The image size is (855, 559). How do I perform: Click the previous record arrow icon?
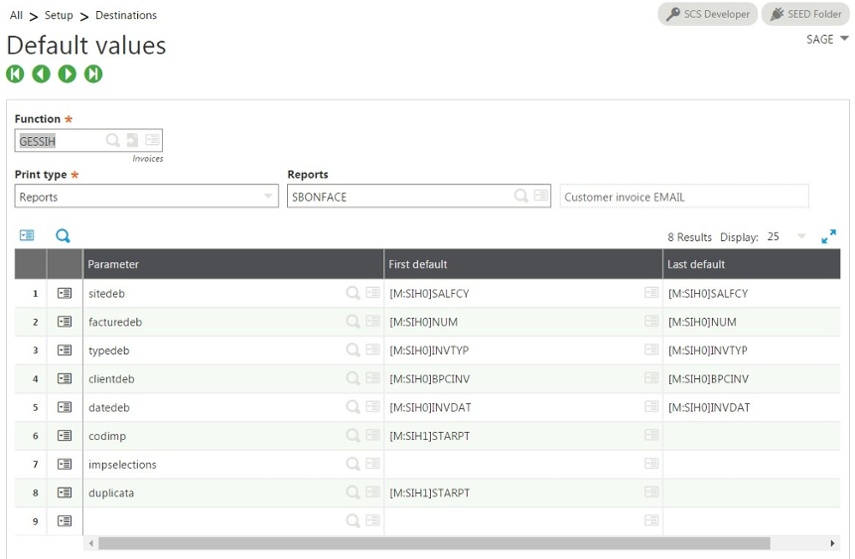pyautogui.click(x=41, y=74)
